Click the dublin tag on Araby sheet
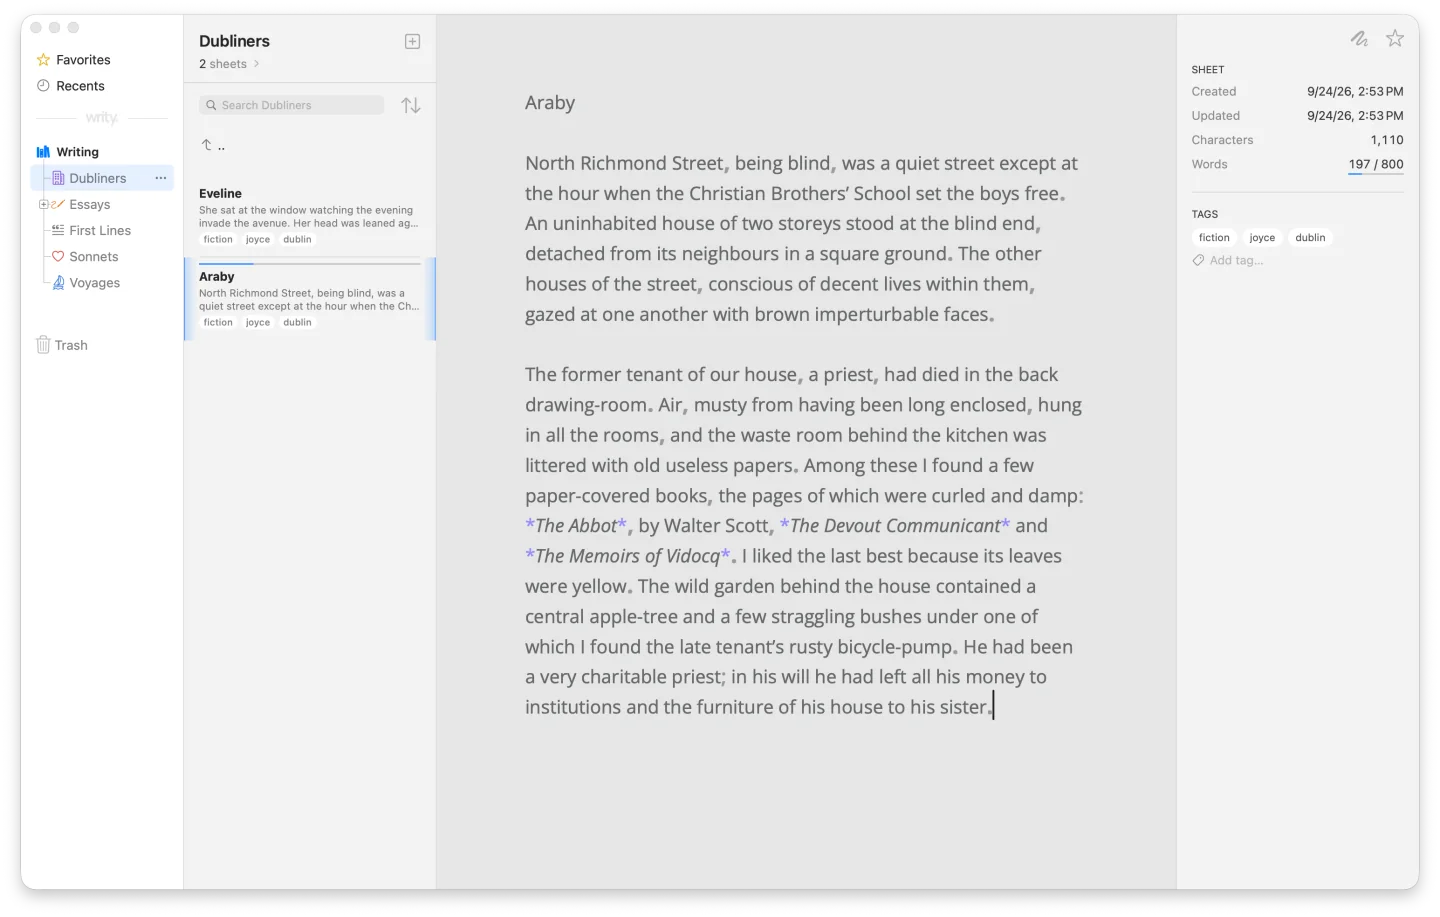 click(297, 323)
